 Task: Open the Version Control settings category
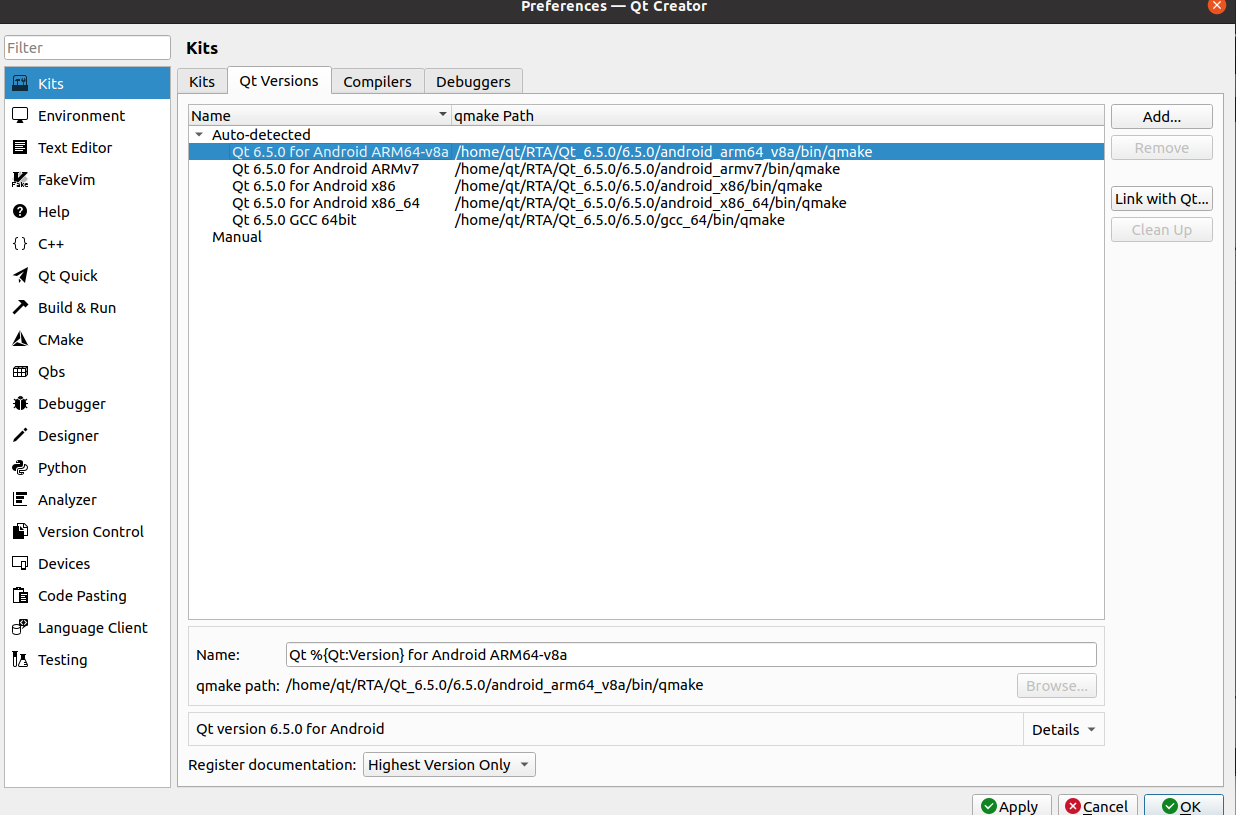point(87,532)
